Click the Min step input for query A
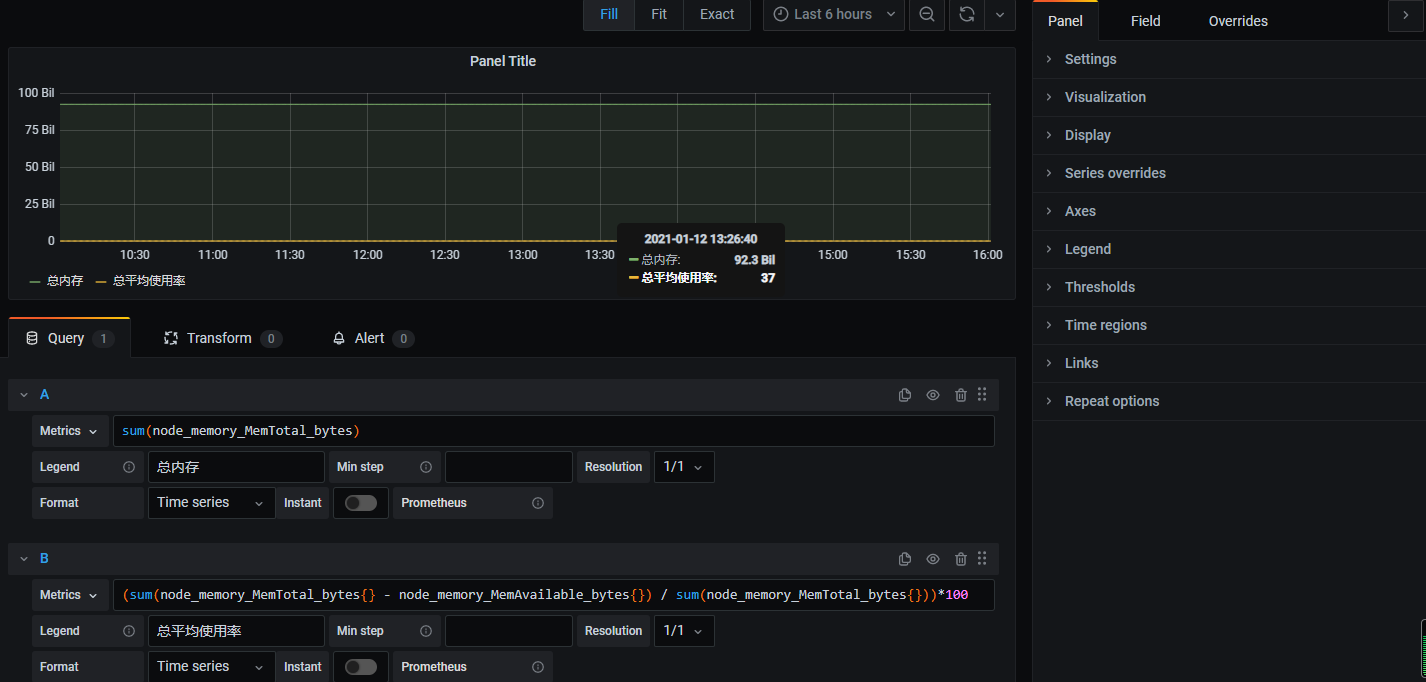The width and height of the screenshot is (1426, 682). click(508, 467)
